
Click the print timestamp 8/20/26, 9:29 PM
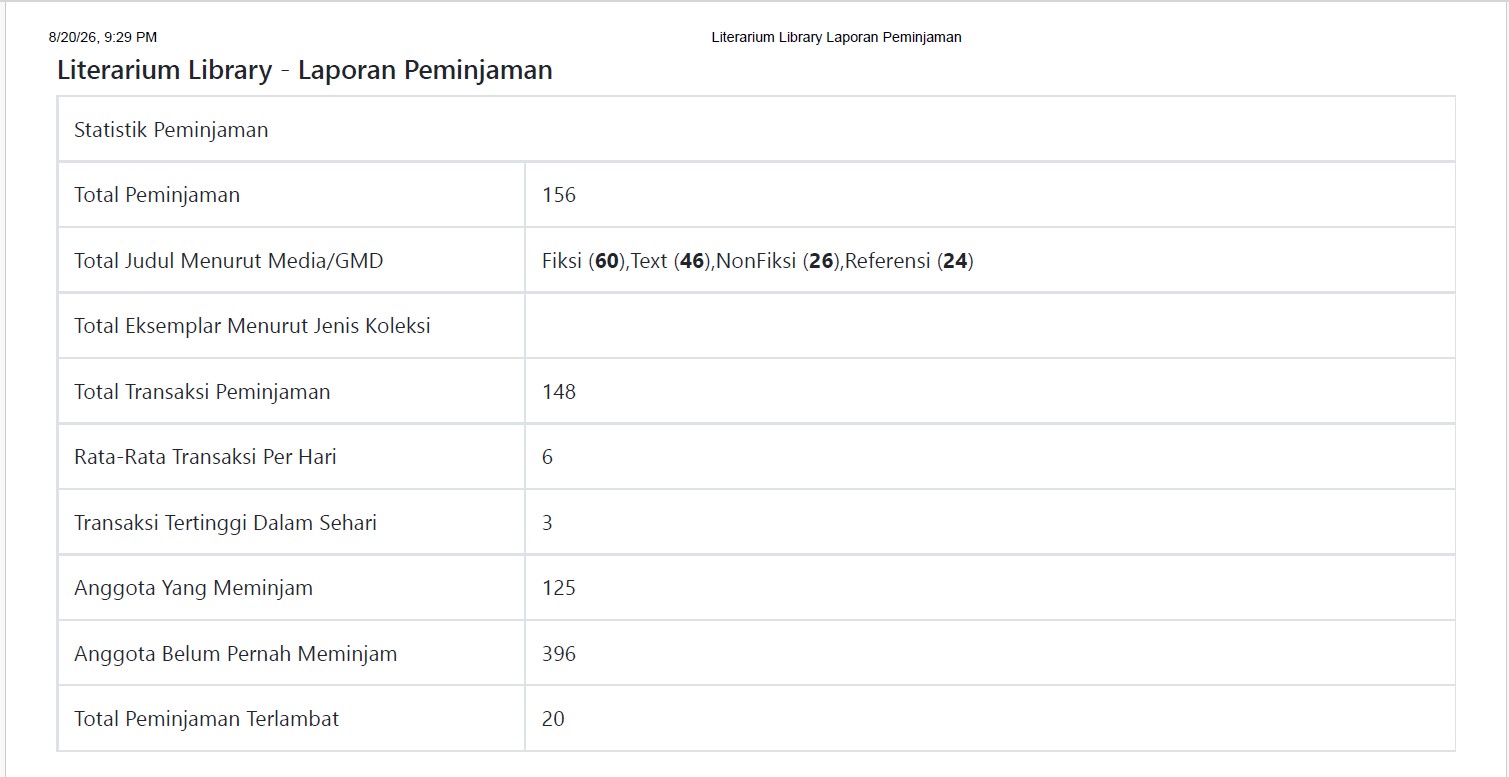103,37
